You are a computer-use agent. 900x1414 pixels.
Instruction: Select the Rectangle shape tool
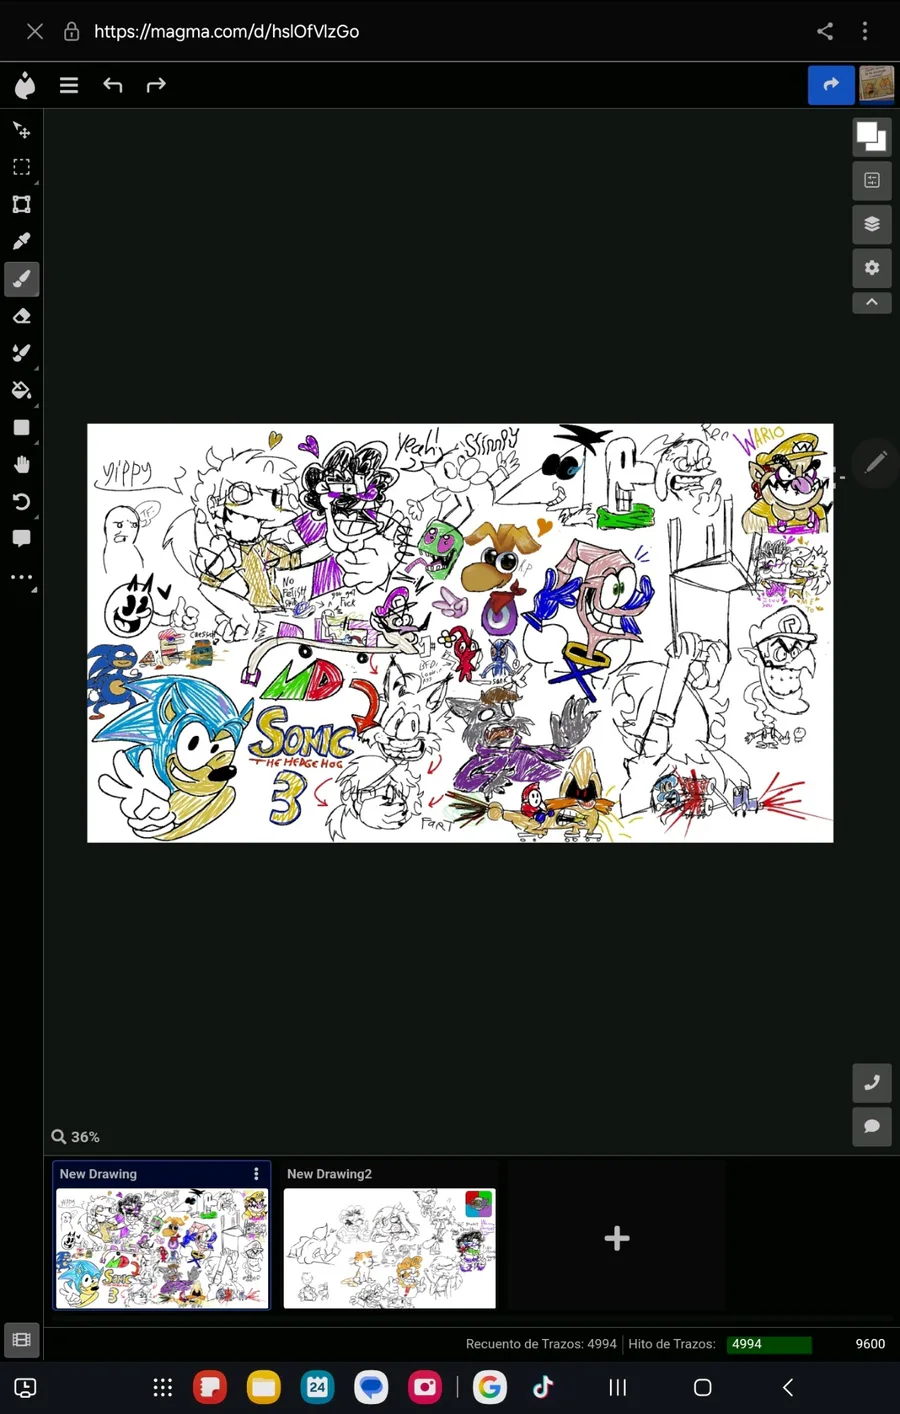(x=21, y=427)
